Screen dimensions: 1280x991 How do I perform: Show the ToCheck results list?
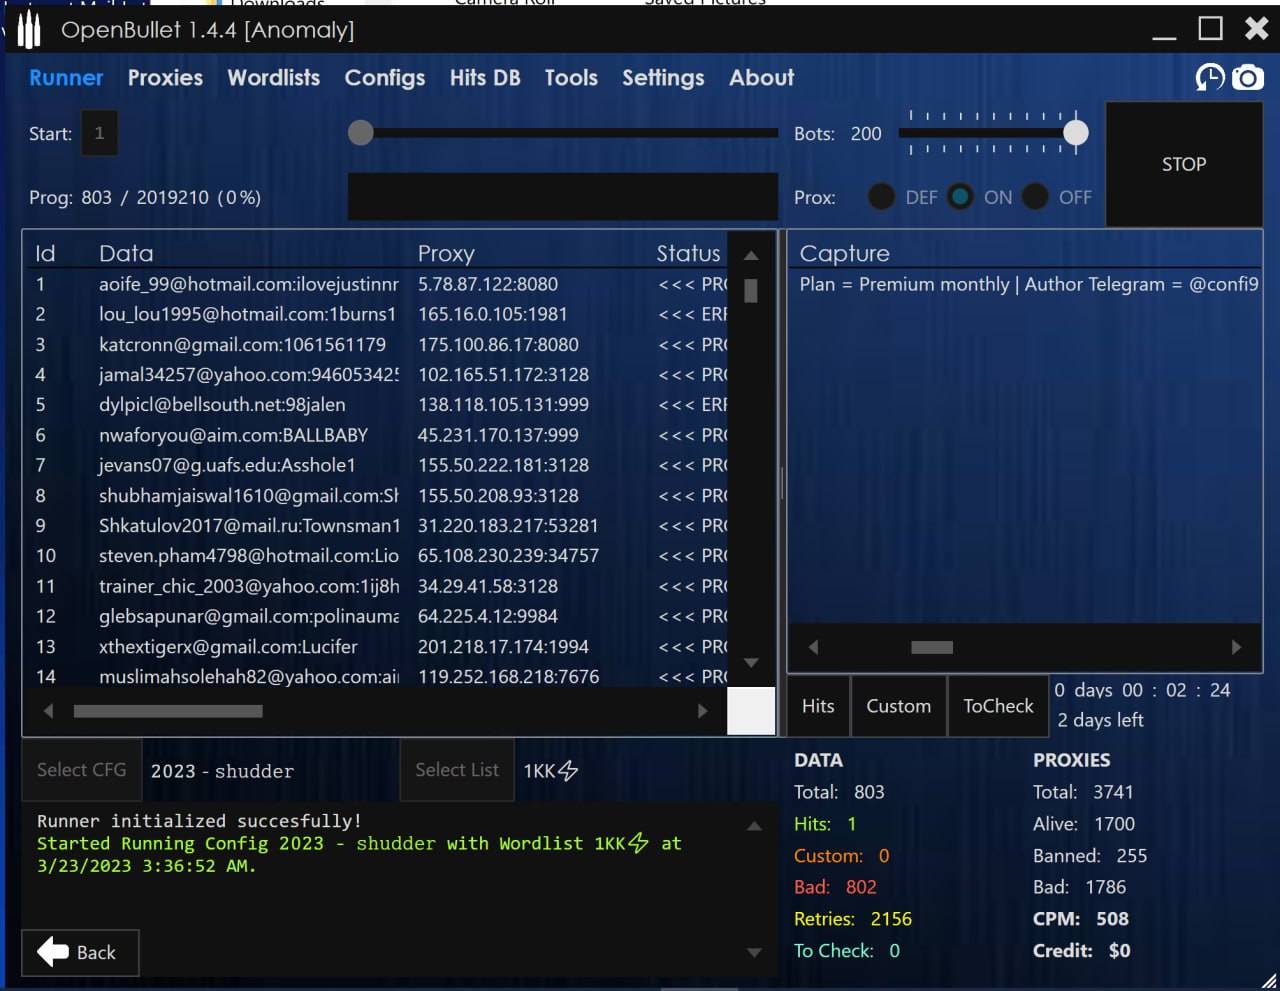[x=998, y=706]
